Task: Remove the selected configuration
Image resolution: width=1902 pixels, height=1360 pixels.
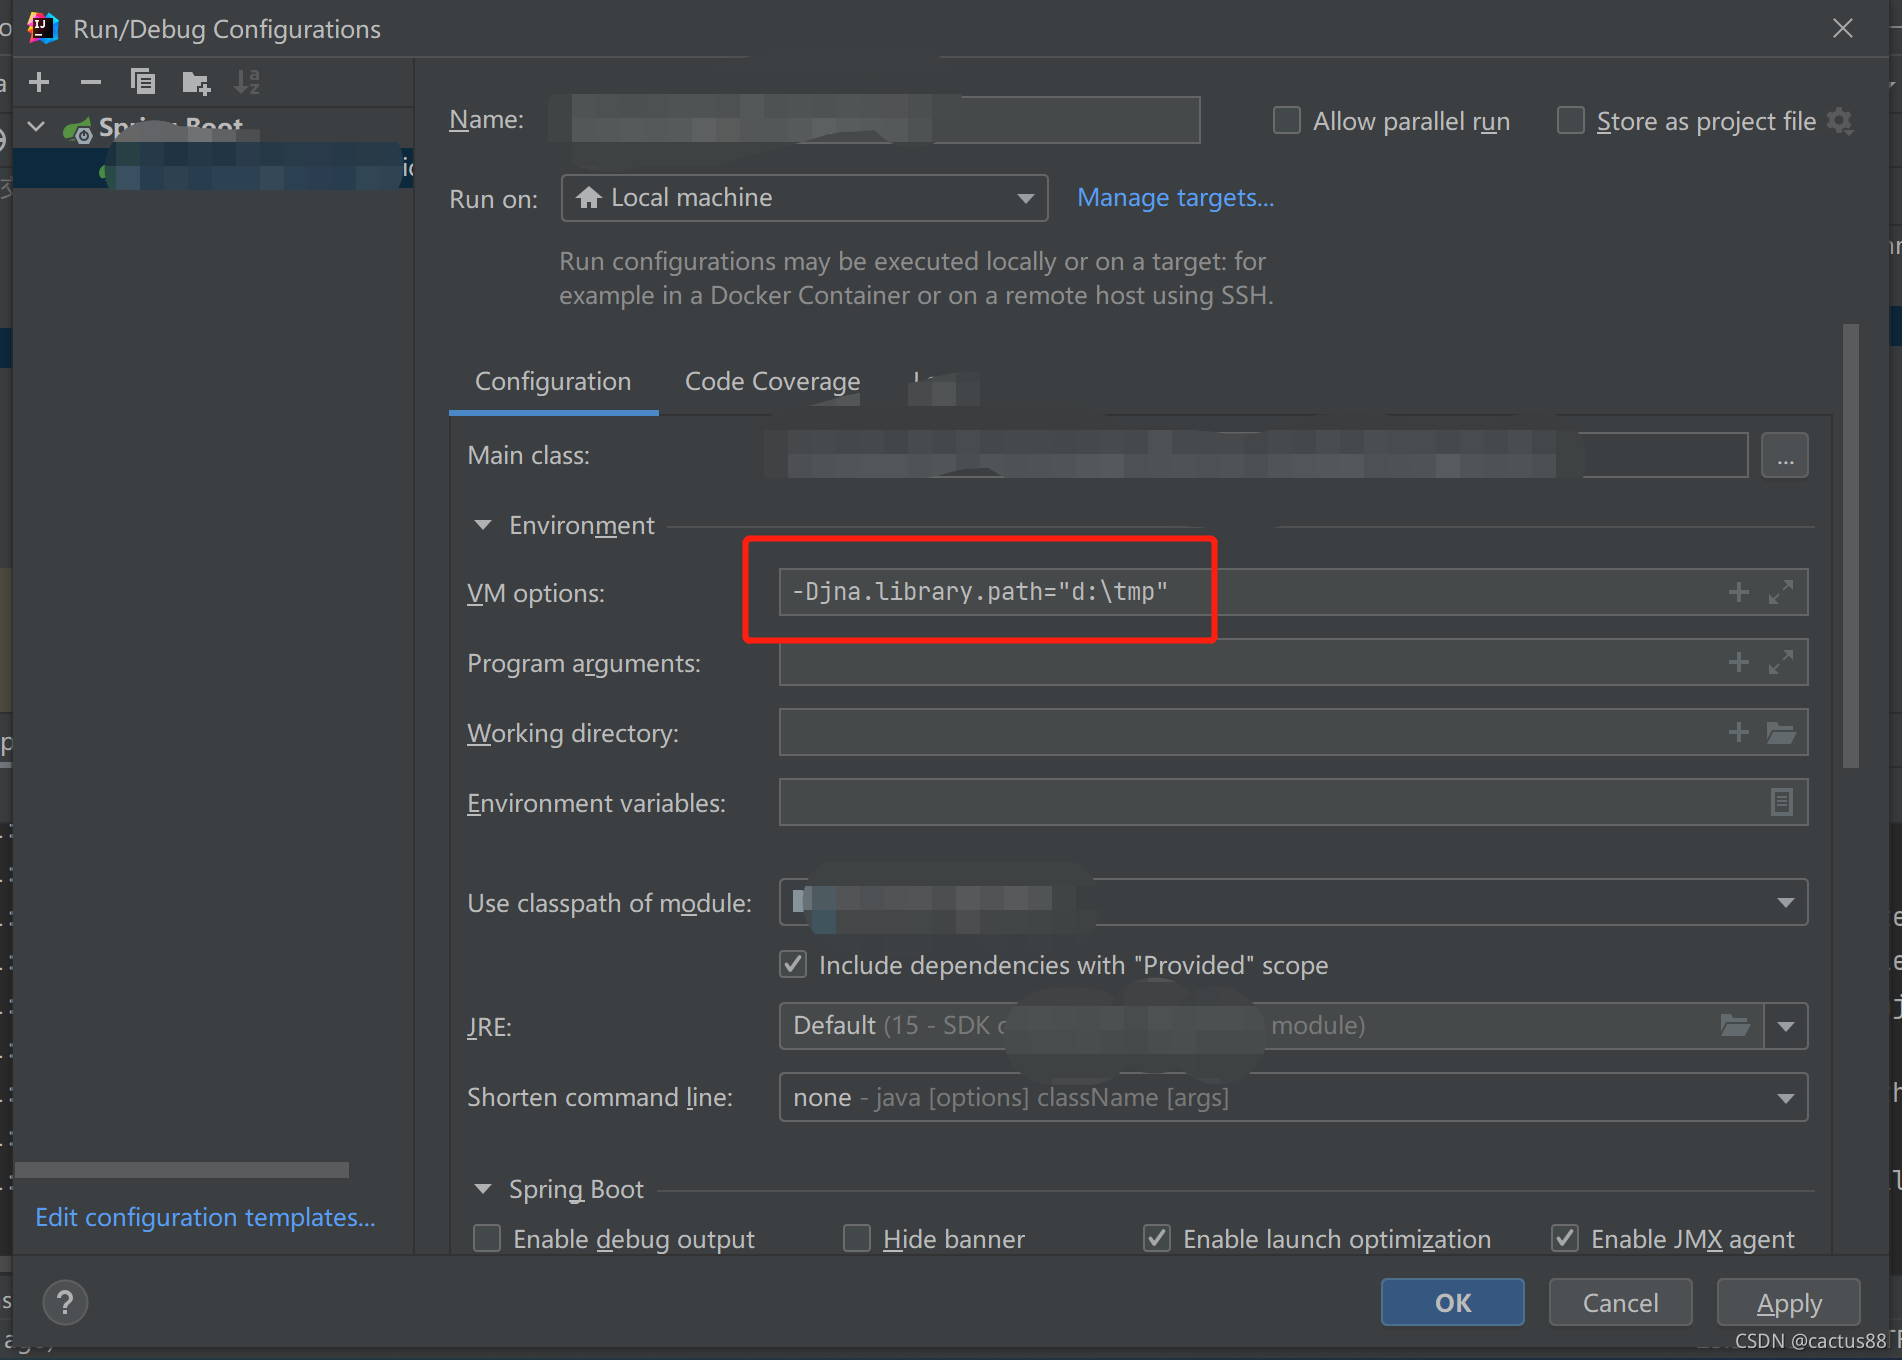Action: pos(91,82)
